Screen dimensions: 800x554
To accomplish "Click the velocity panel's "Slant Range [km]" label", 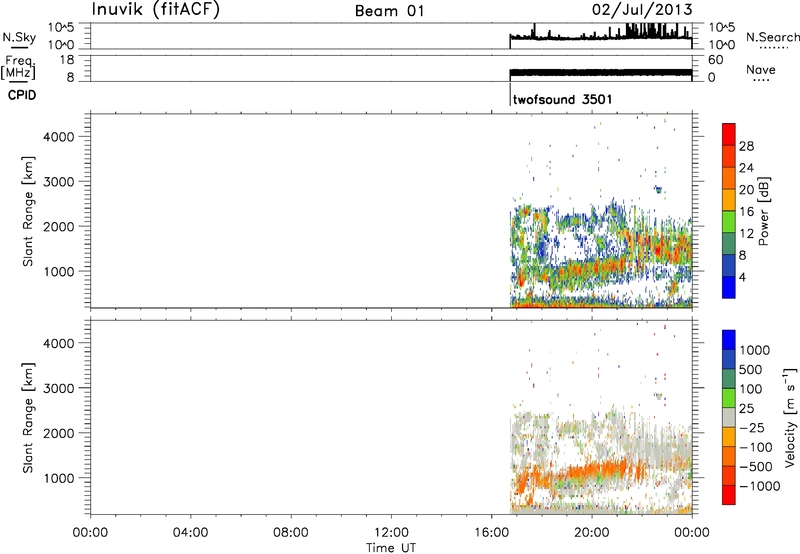I will pos(28,418).
